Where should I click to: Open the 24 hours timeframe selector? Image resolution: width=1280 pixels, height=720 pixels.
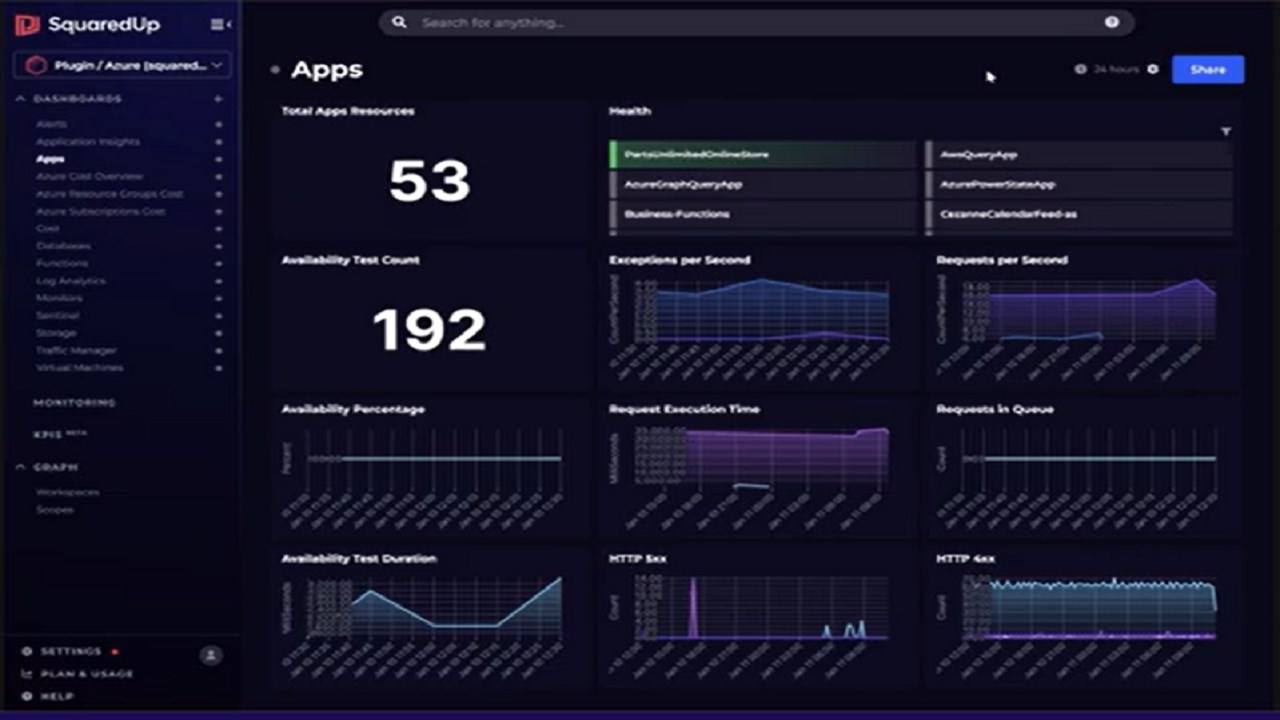coord(1108,69)
